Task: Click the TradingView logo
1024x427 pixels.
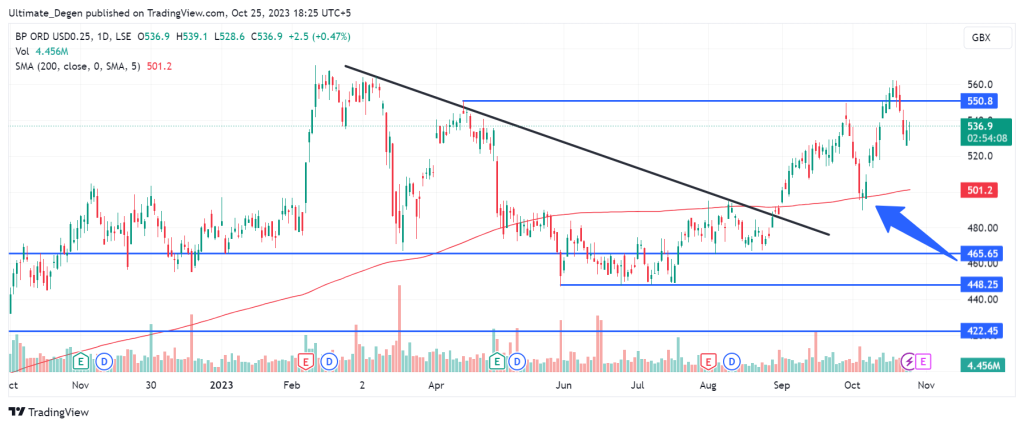Action: click(48, 412)
